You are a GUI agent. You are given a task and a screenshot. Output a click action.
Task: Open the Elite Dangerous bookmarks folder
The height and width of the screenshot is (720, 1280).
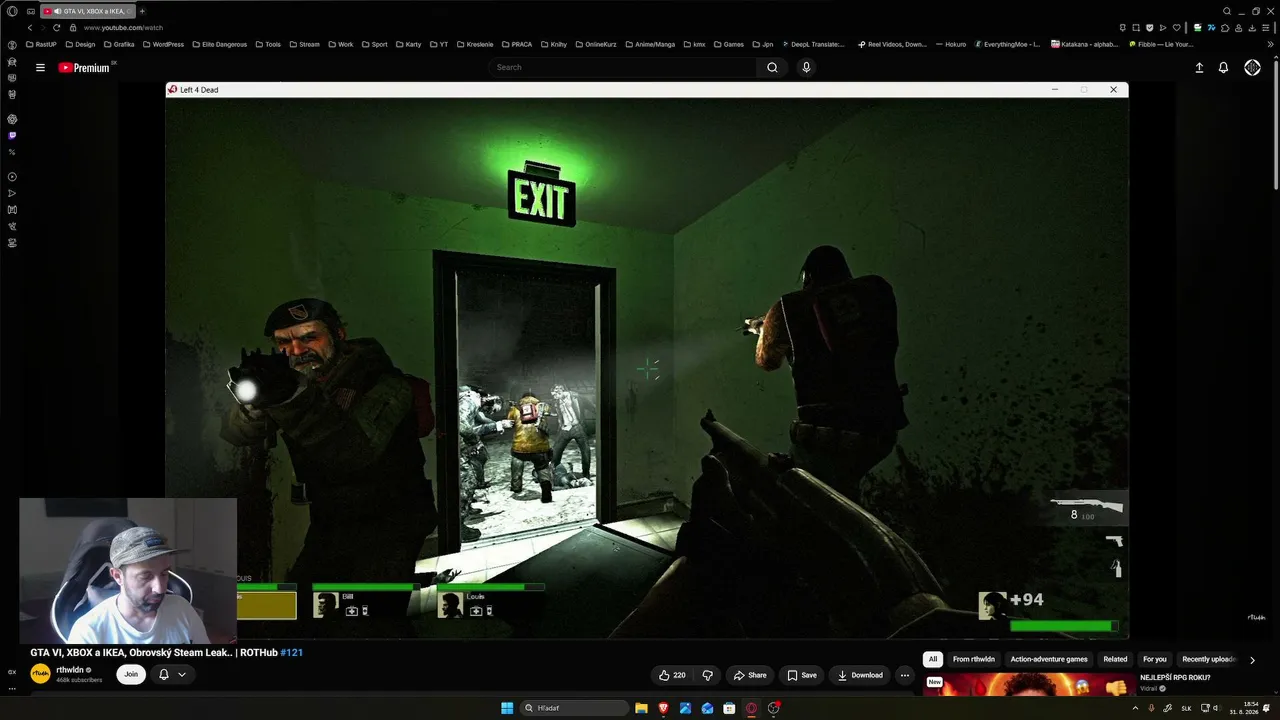219,44
